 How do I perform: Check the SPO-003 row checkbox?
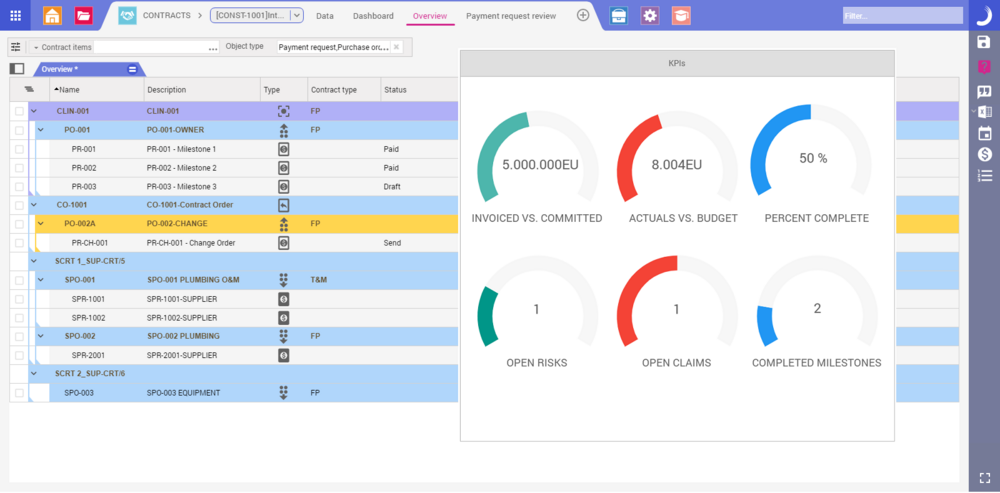coord(19,393)
